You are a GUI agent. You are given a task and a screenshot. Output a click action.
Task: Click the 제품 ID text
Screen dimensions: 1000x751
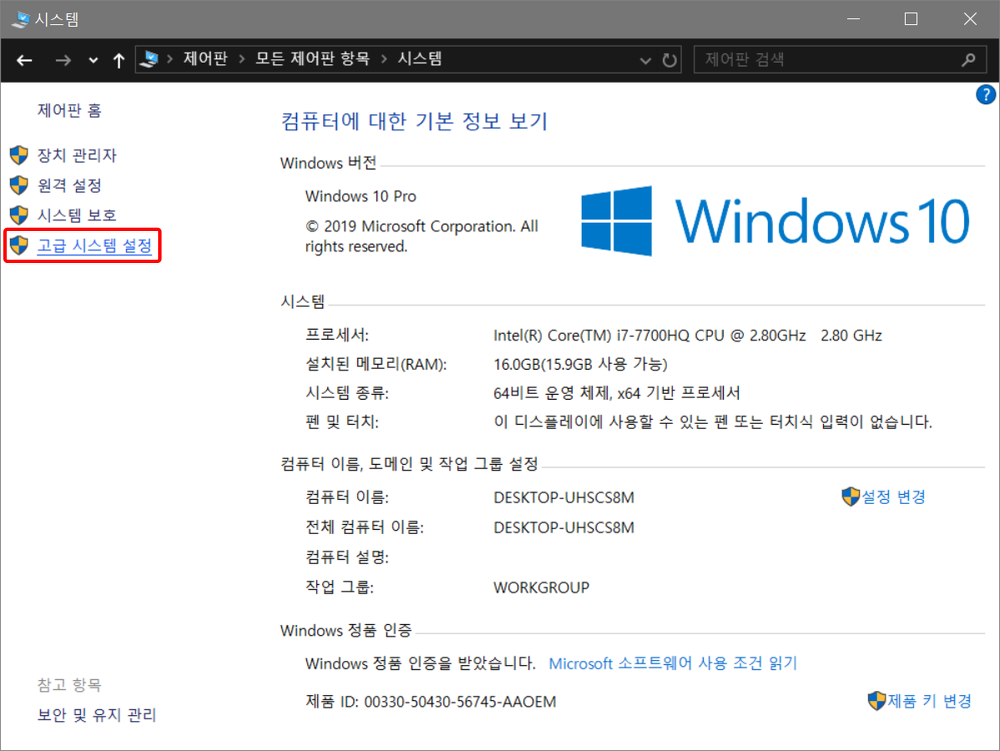pyautogui.click(x=430, y=702)
